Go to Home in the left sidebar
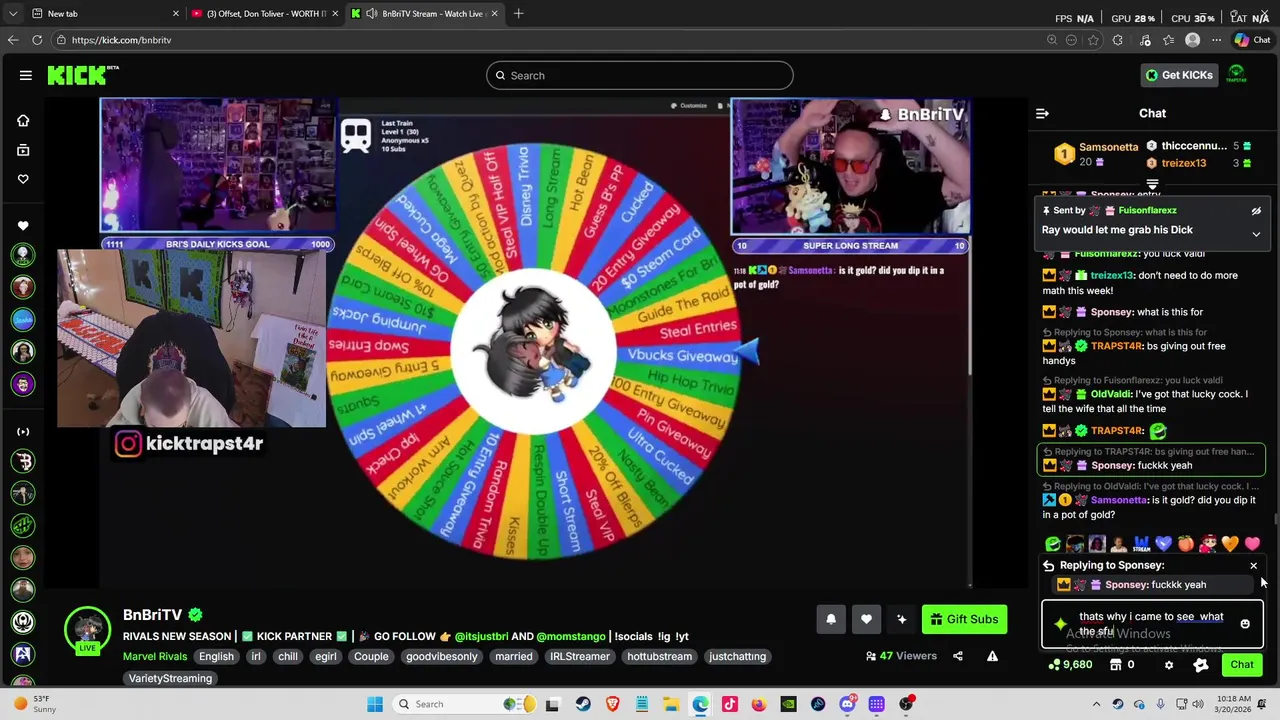 pos(23,121)
